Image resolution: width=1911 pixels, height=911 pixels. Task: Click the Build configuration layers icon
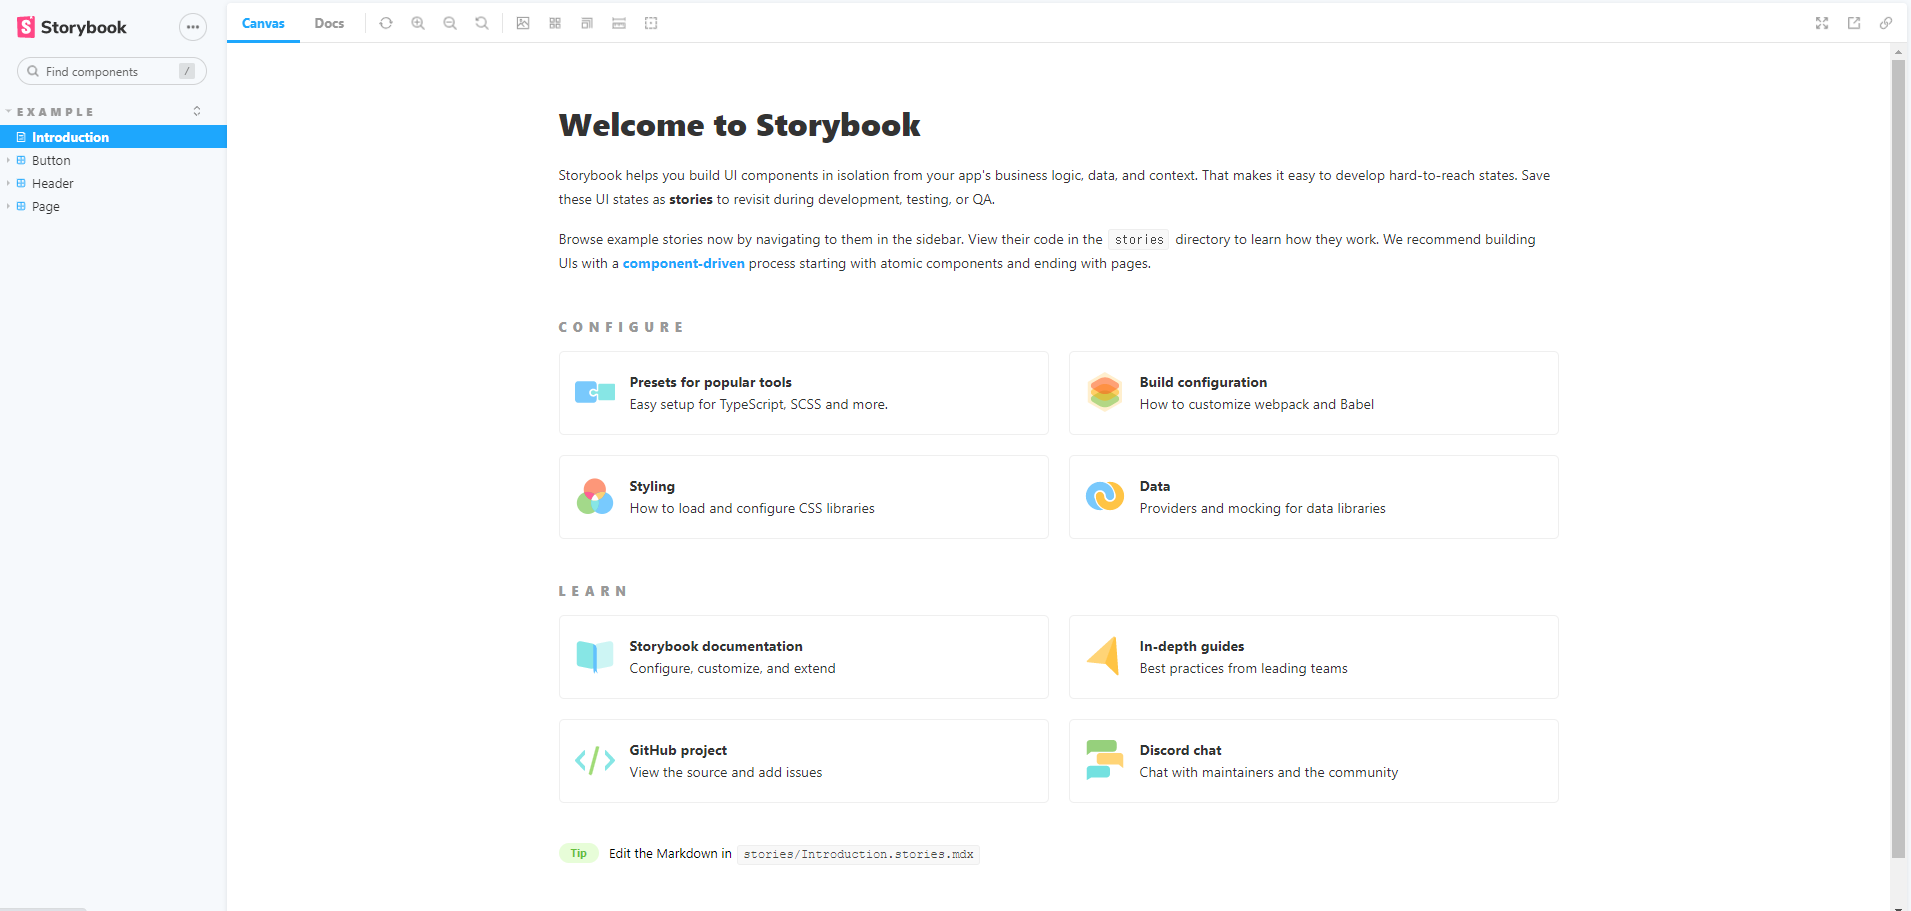click(1105, 392)
